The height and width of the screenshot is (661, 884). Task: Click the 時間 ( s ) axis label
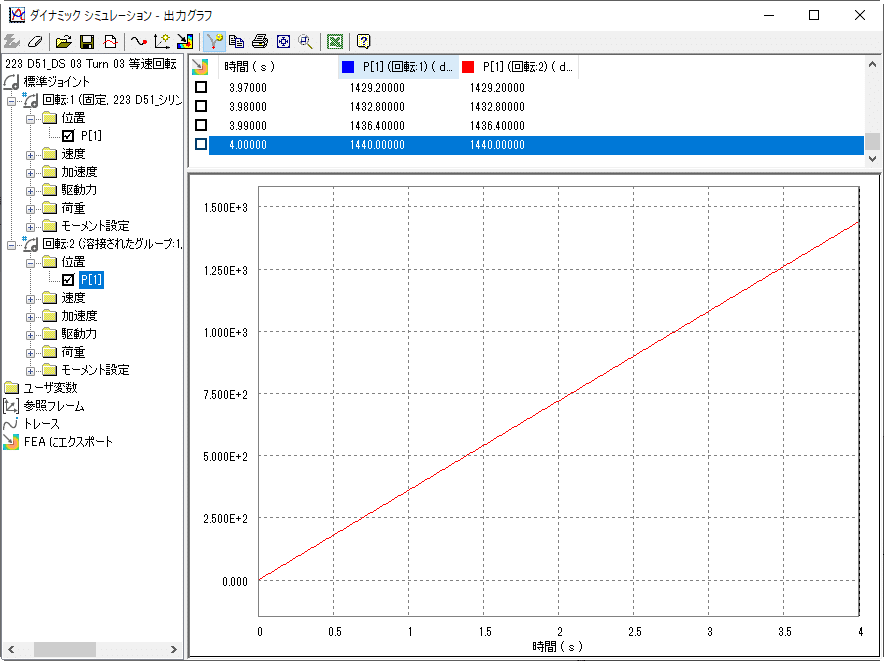pyautogui.click(x=557, y=646)
